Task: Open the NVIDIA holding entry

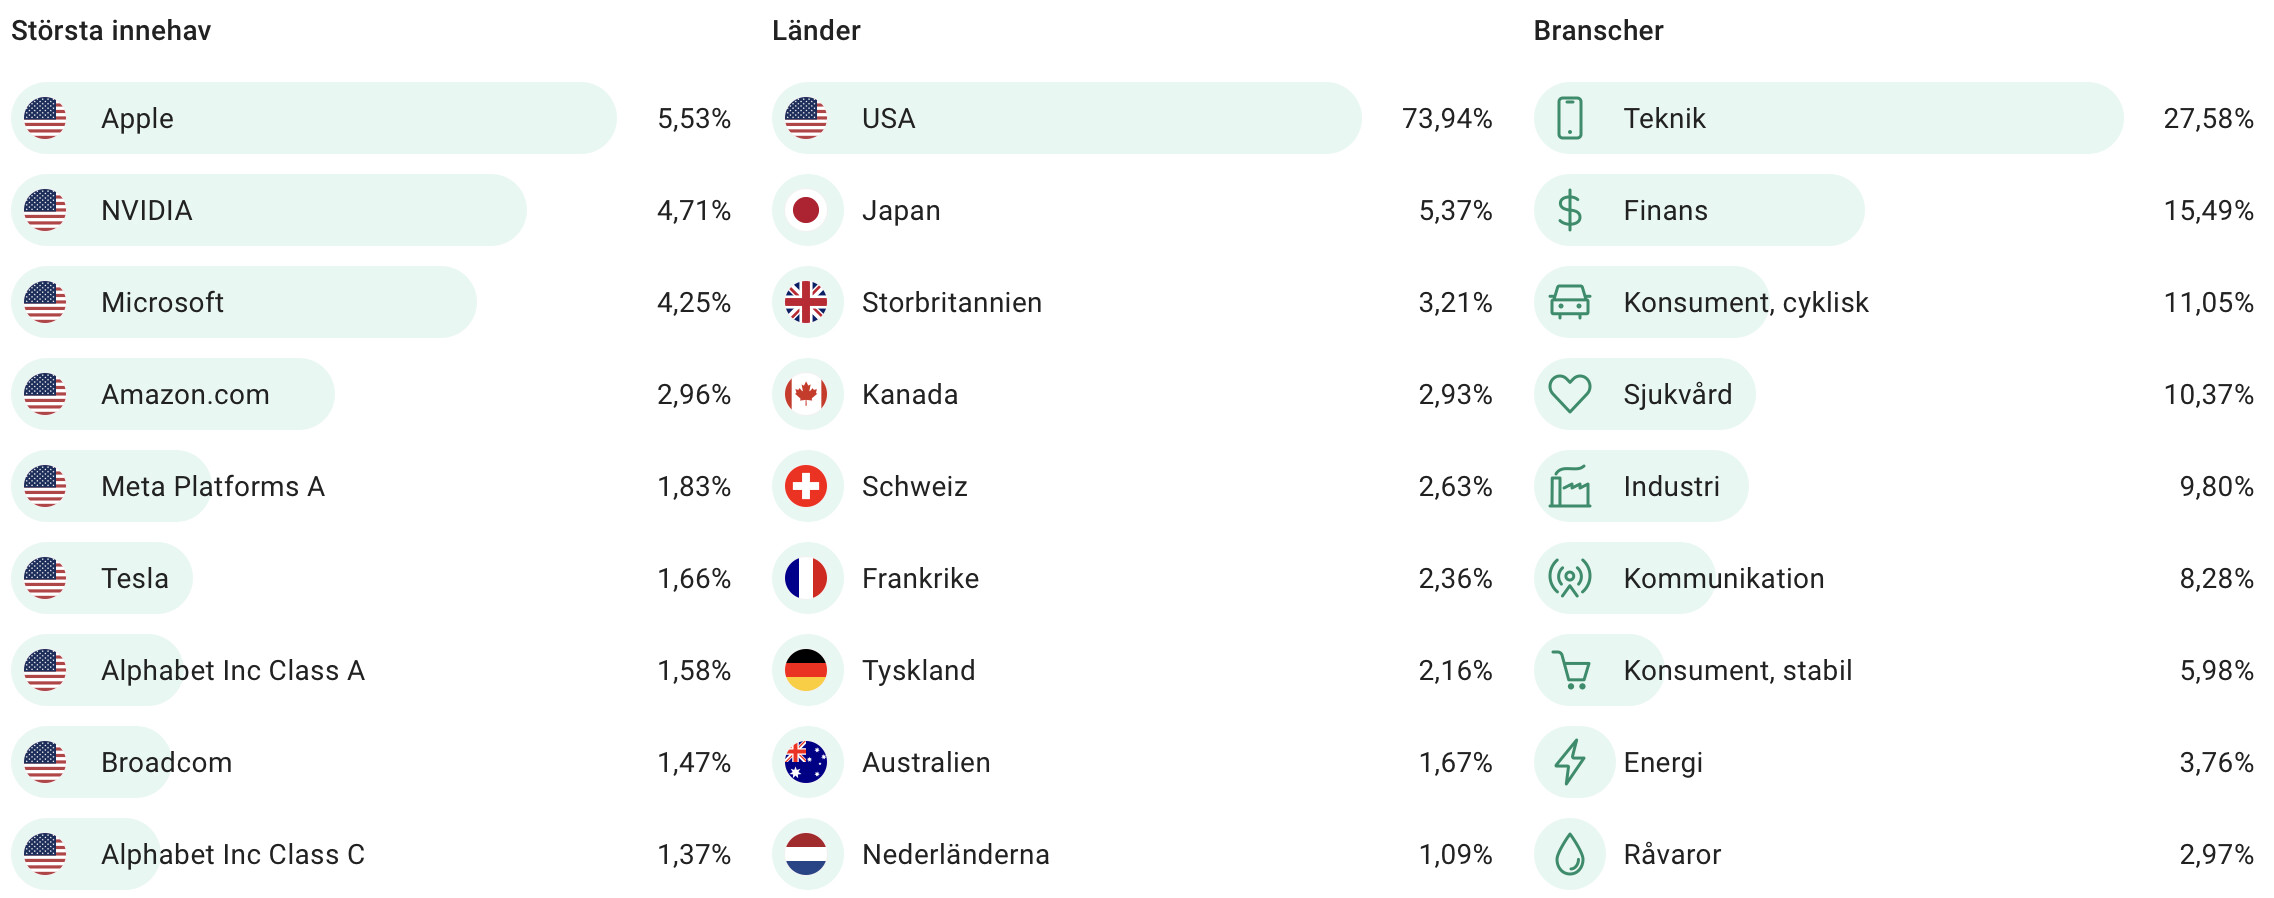Action: 371,210
